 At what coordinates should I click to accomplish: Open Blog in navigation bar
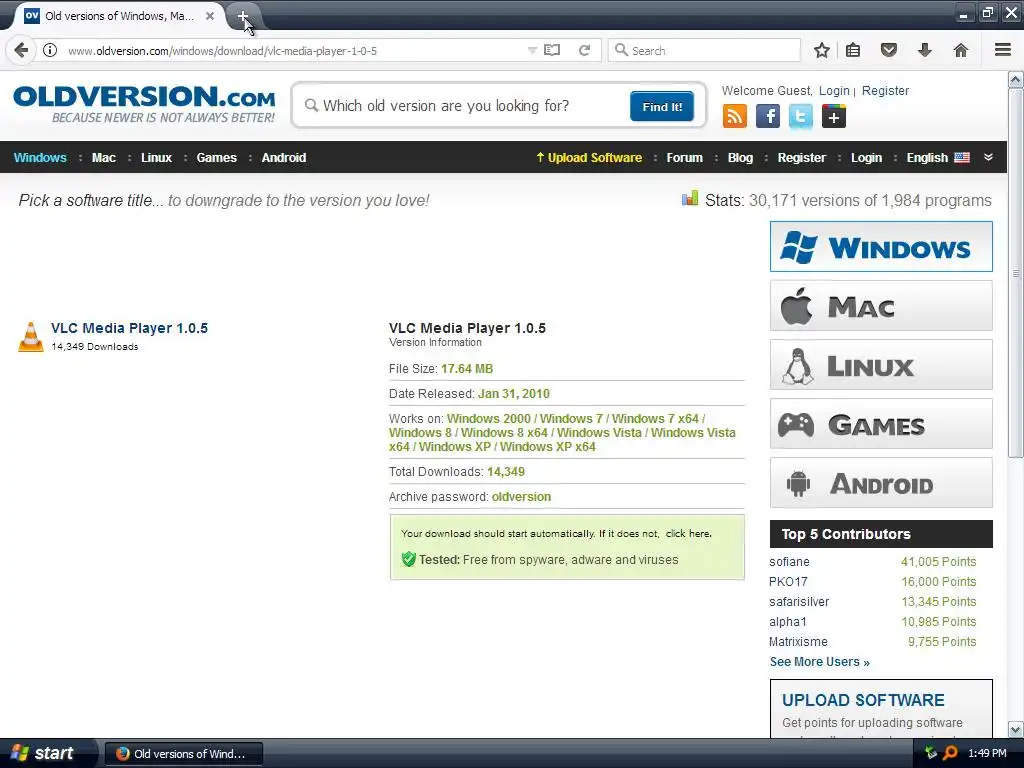(740, 157)
